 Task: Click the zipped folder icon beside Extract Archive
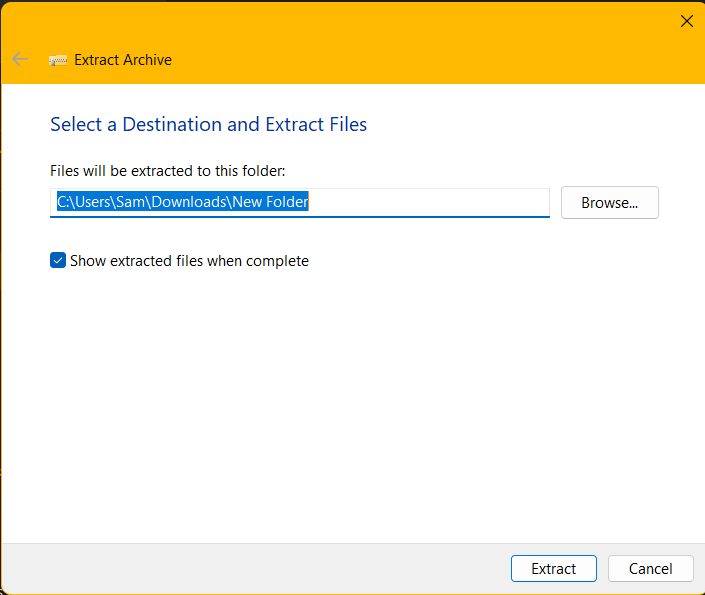pyautogui.click(x=58, y=60)
